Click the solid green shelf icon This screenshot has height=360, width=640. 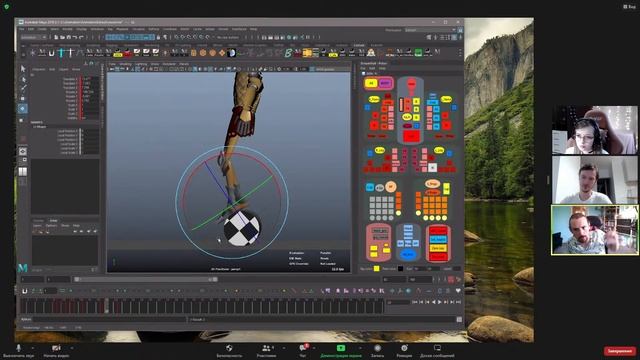[418, 52]
